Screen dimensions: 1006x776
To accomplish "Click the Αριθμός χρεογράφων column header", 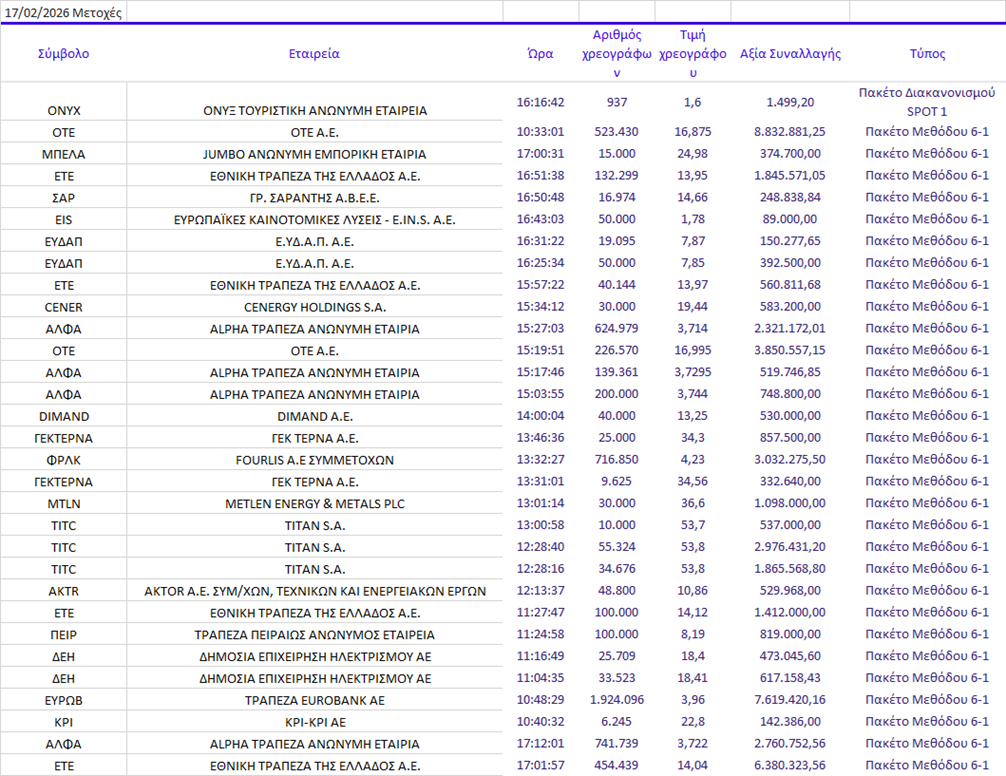I will click(617, 54).
